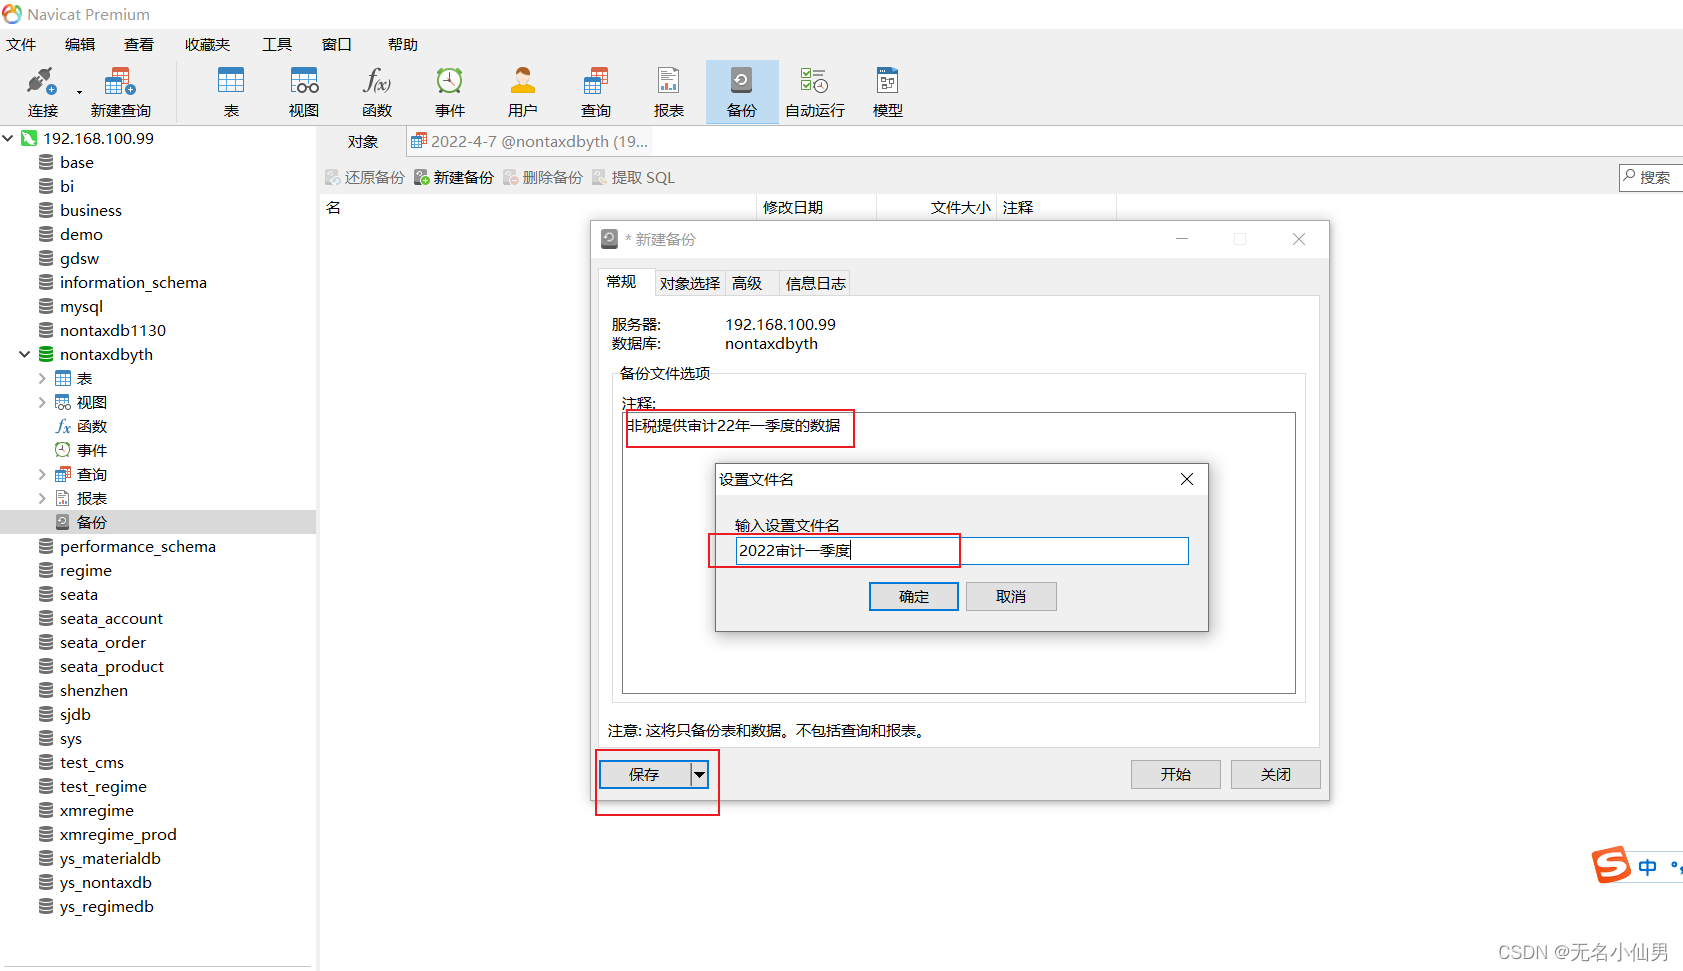Screen dimensions: 1683x971
Task: Click New Backup (新建备份) in the object toolbar
Action: (x=454, y=177)
